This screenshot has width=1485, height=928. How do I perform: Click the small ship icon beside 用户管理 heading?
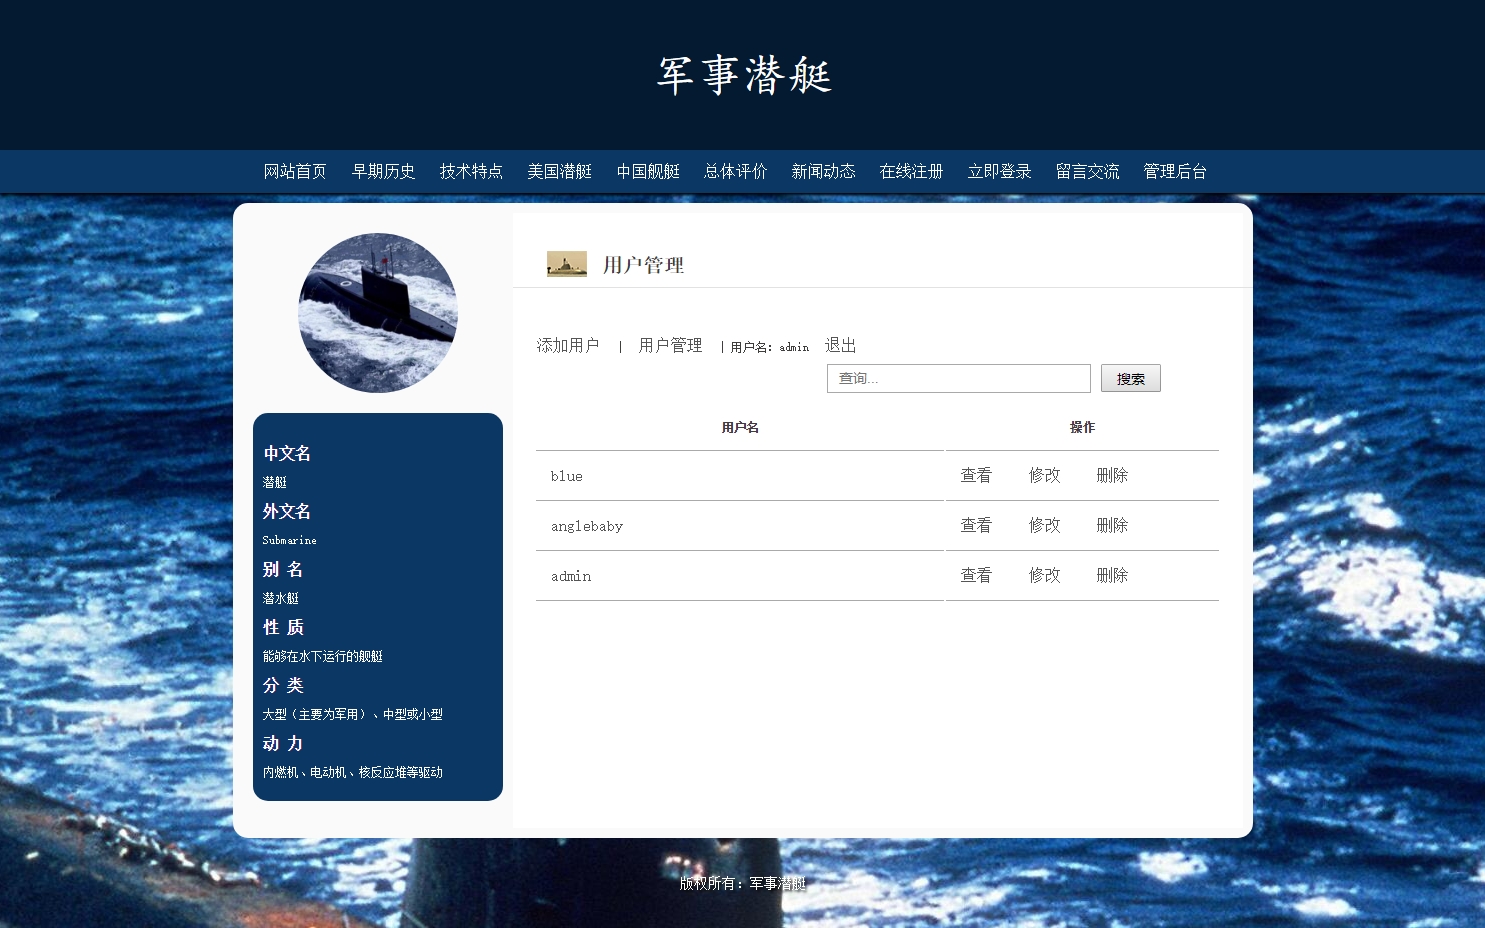click(x=567, y=264)
